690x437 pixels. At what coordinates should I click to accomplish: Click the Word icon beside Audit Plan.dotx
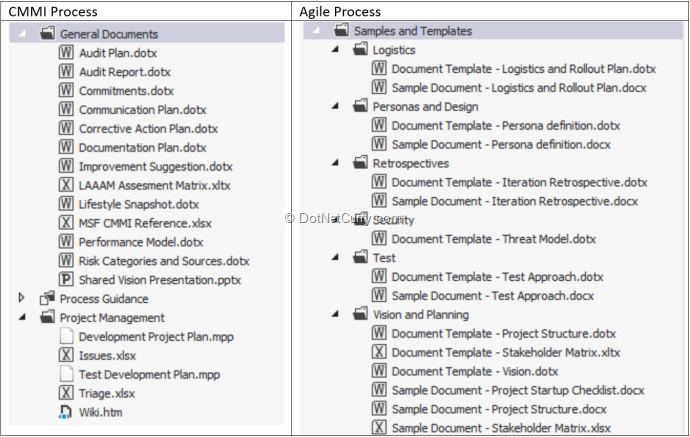(x=66, y=53)
